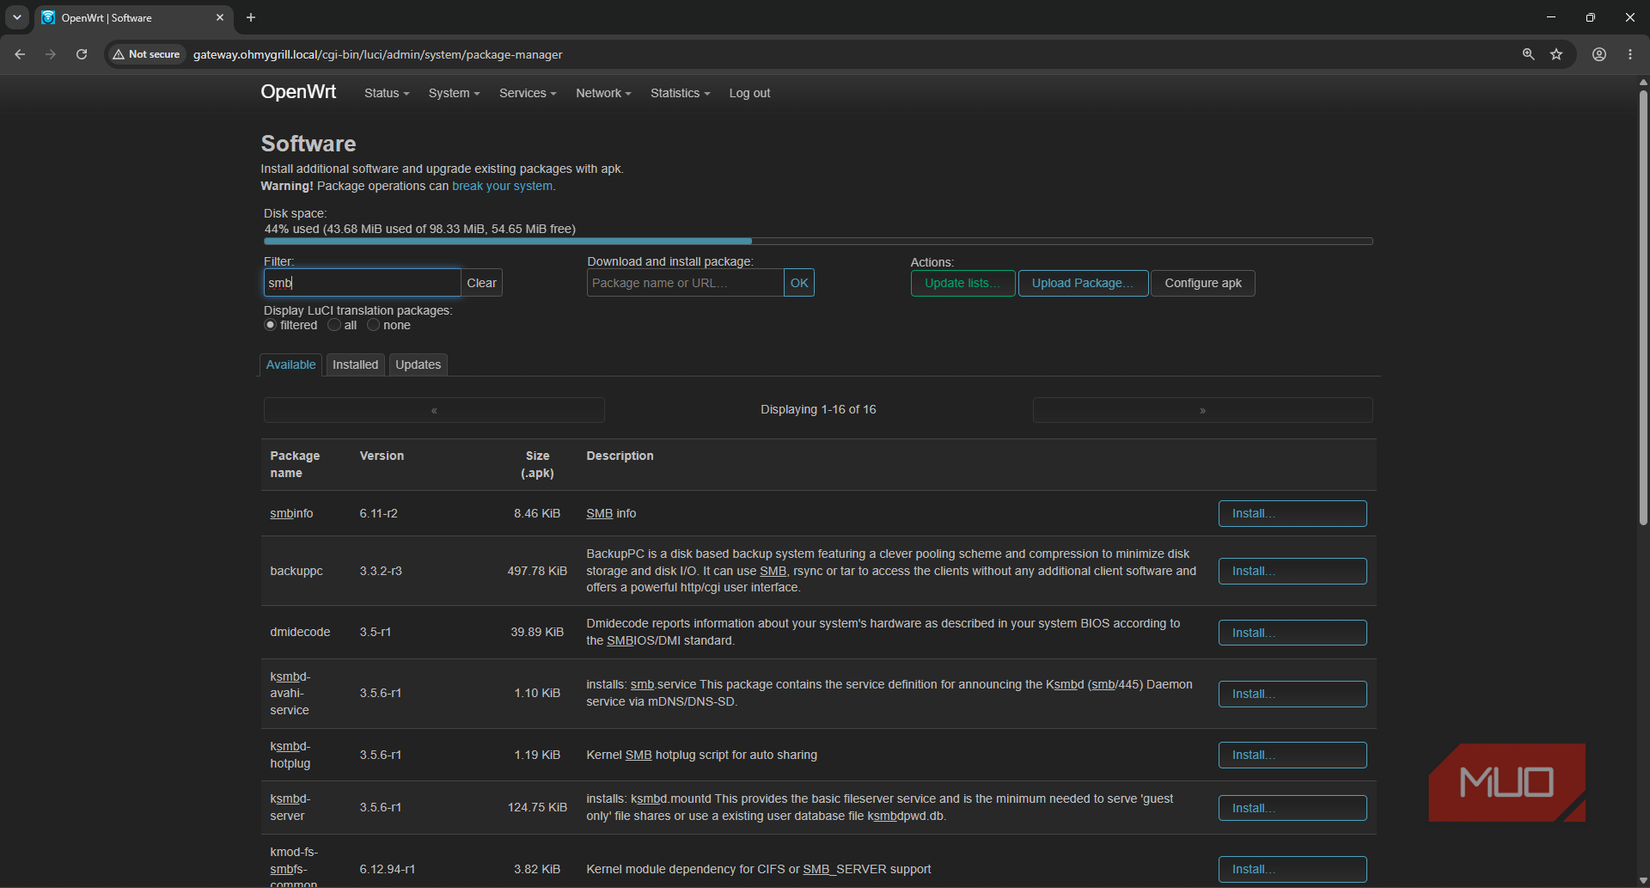The image size is (1650, 888).
Task: Install the dmidecode package
Action: coord(1292,633)
